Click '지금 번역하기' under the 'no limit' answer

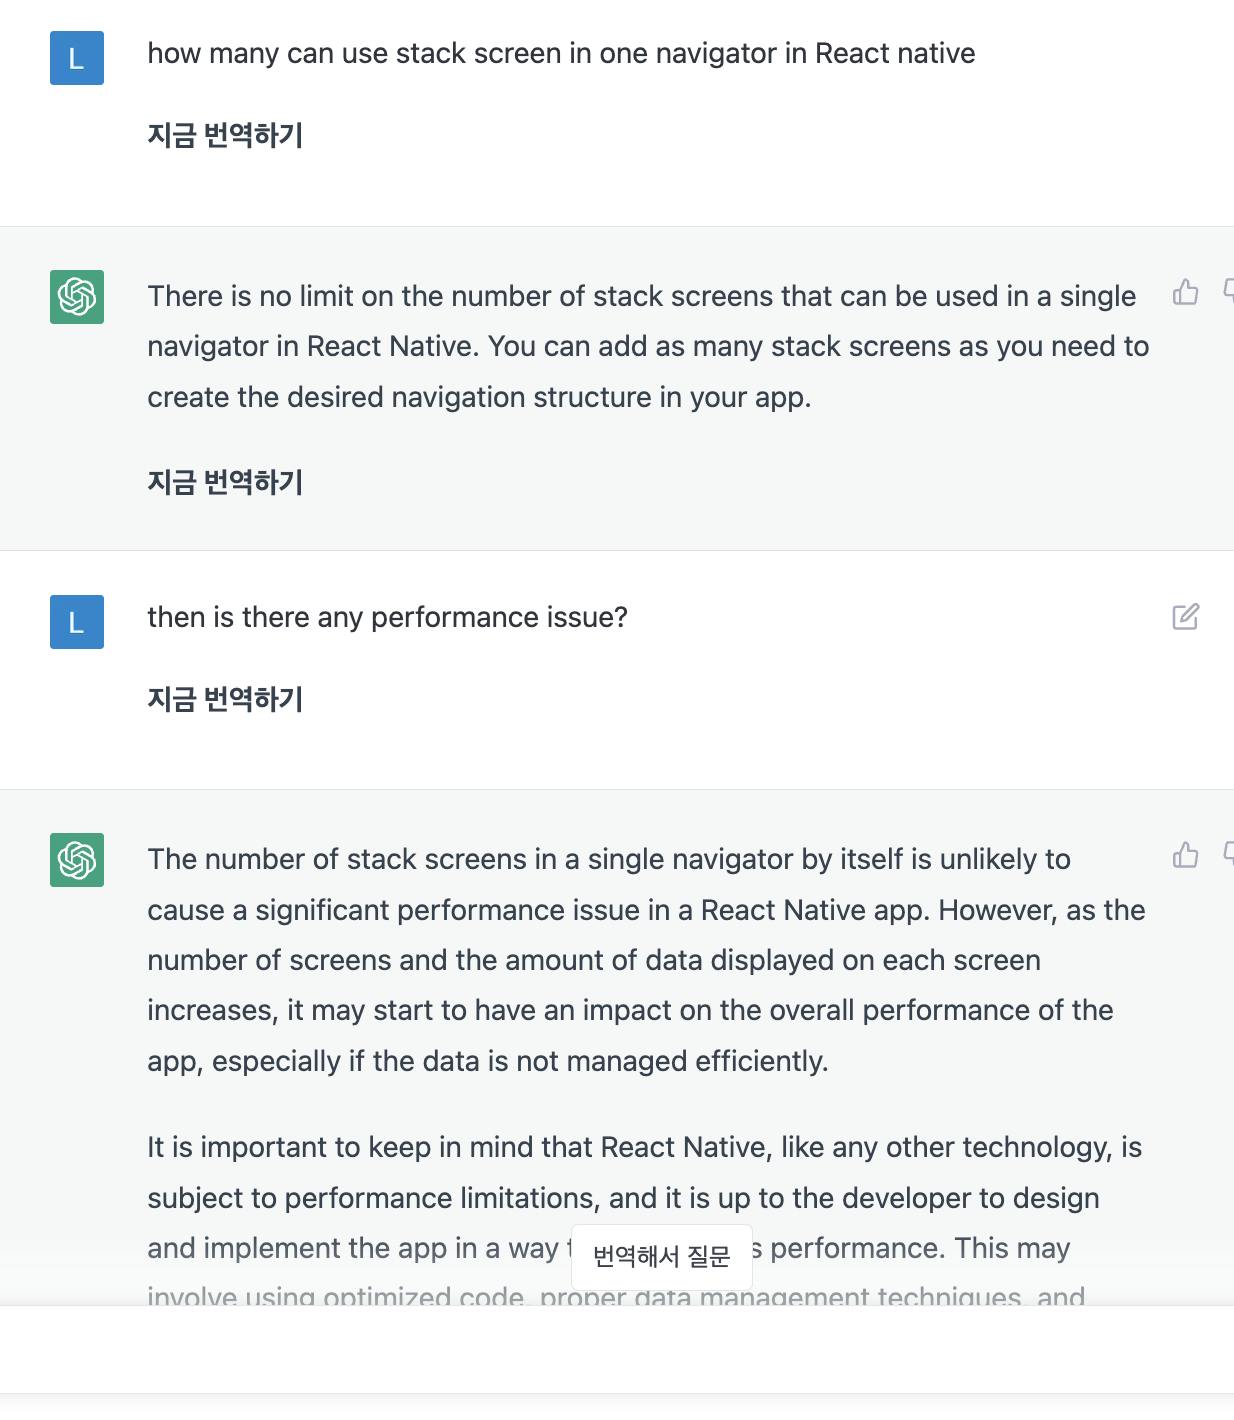[225, 482]
